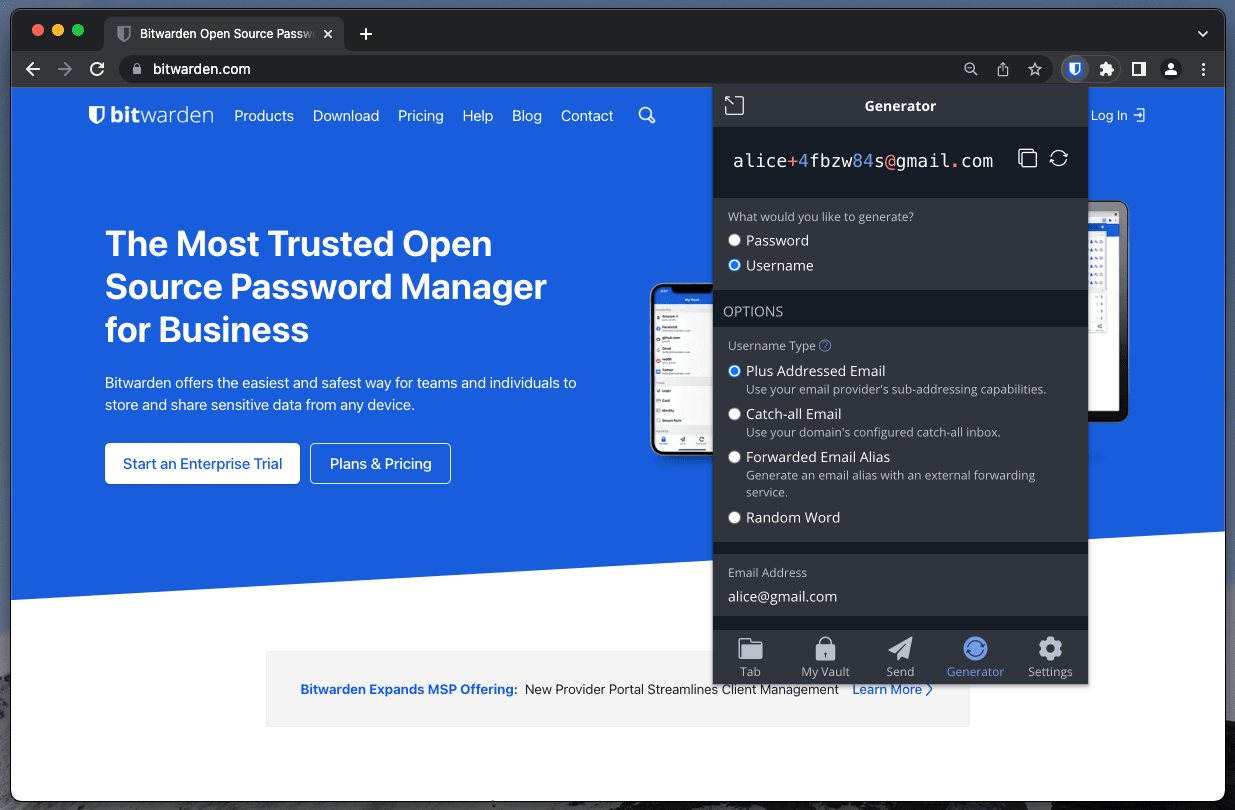Switch to the Tab section
Image resolution: width=1235 pixels, height=810 pixels.
(750, 657)
